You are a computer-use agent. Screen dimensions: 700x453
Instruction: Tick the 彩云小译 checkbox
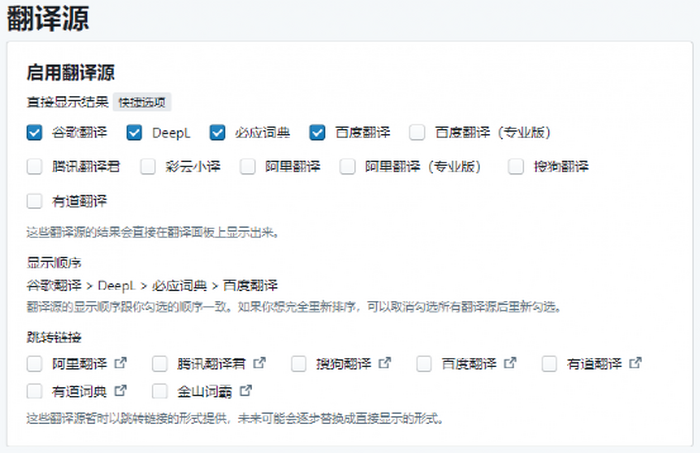point(149,167)
